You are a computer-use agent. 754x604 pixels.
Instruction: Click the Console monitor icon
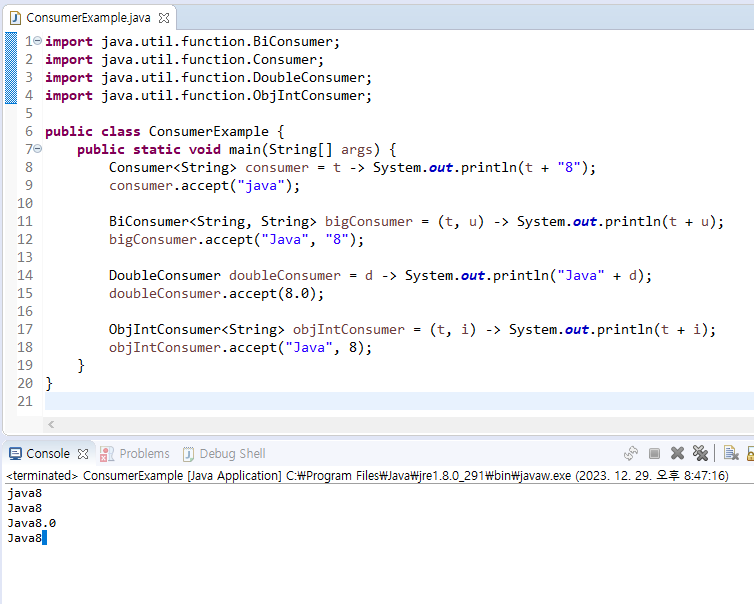pyautogui.click(x=15, y=453)
